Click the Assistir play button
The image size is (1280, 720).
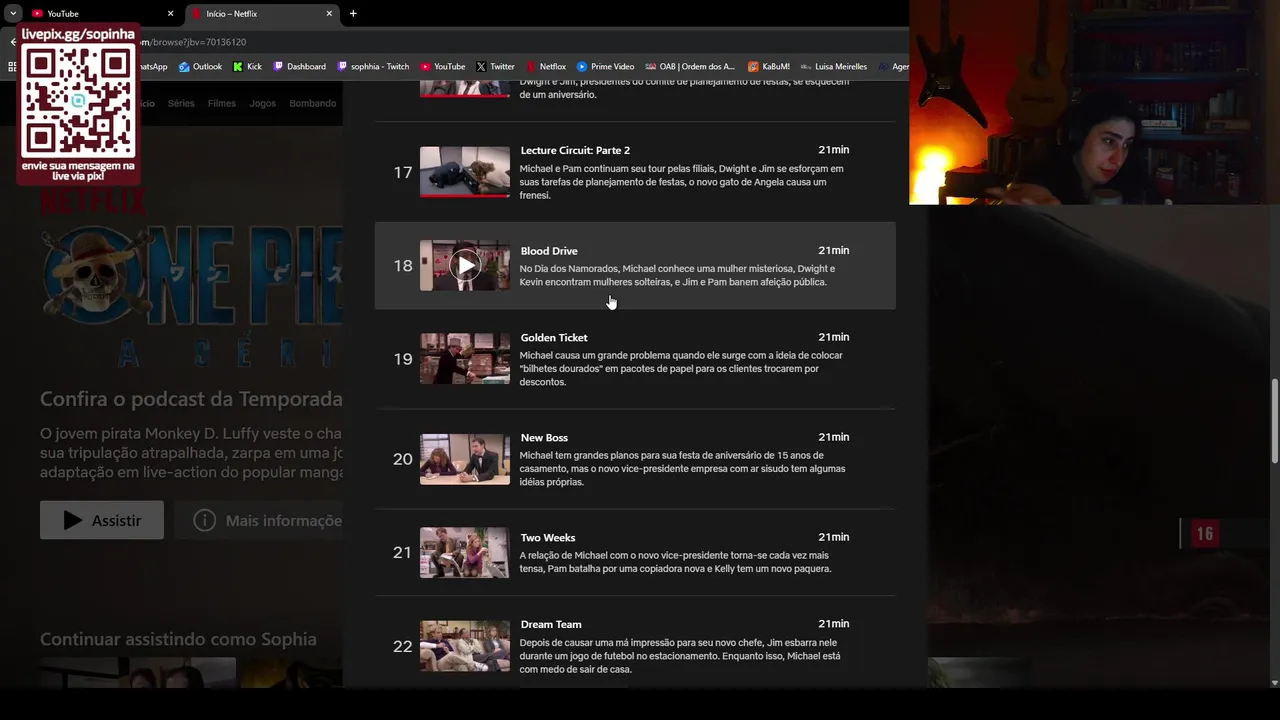pos(102,520)
